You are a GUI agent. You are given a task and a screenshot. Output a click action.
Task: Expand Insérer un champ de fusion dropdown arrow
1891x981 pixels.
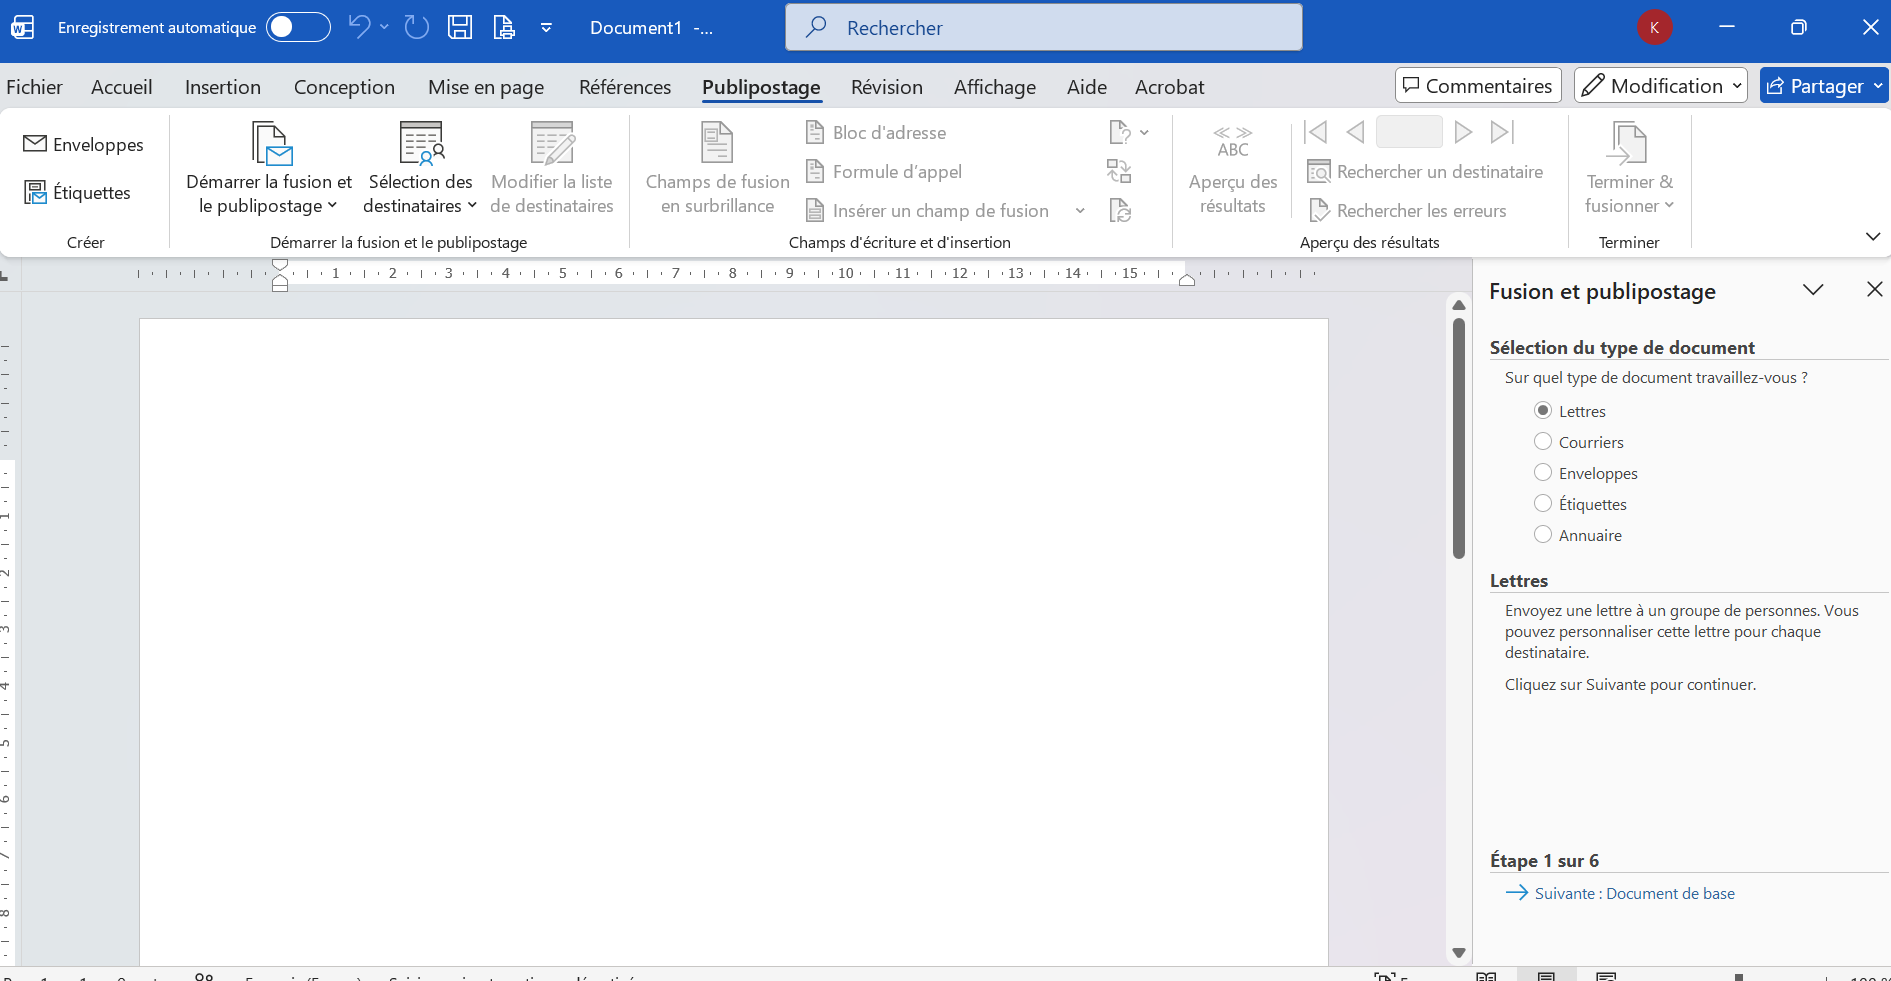tap(1080, 210)
